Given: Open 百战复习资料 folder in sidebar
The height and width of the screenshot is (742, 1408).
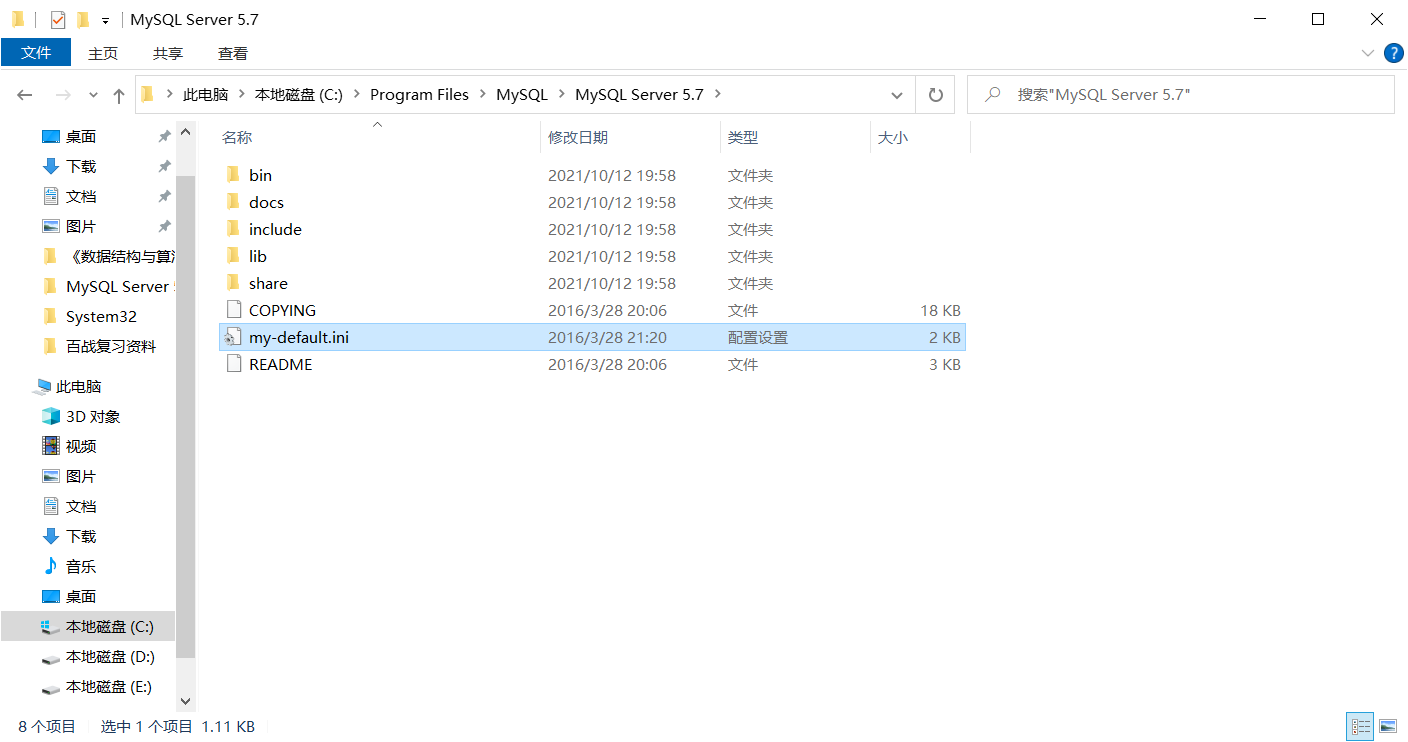Looking at the screenshot, I should 111,347.
